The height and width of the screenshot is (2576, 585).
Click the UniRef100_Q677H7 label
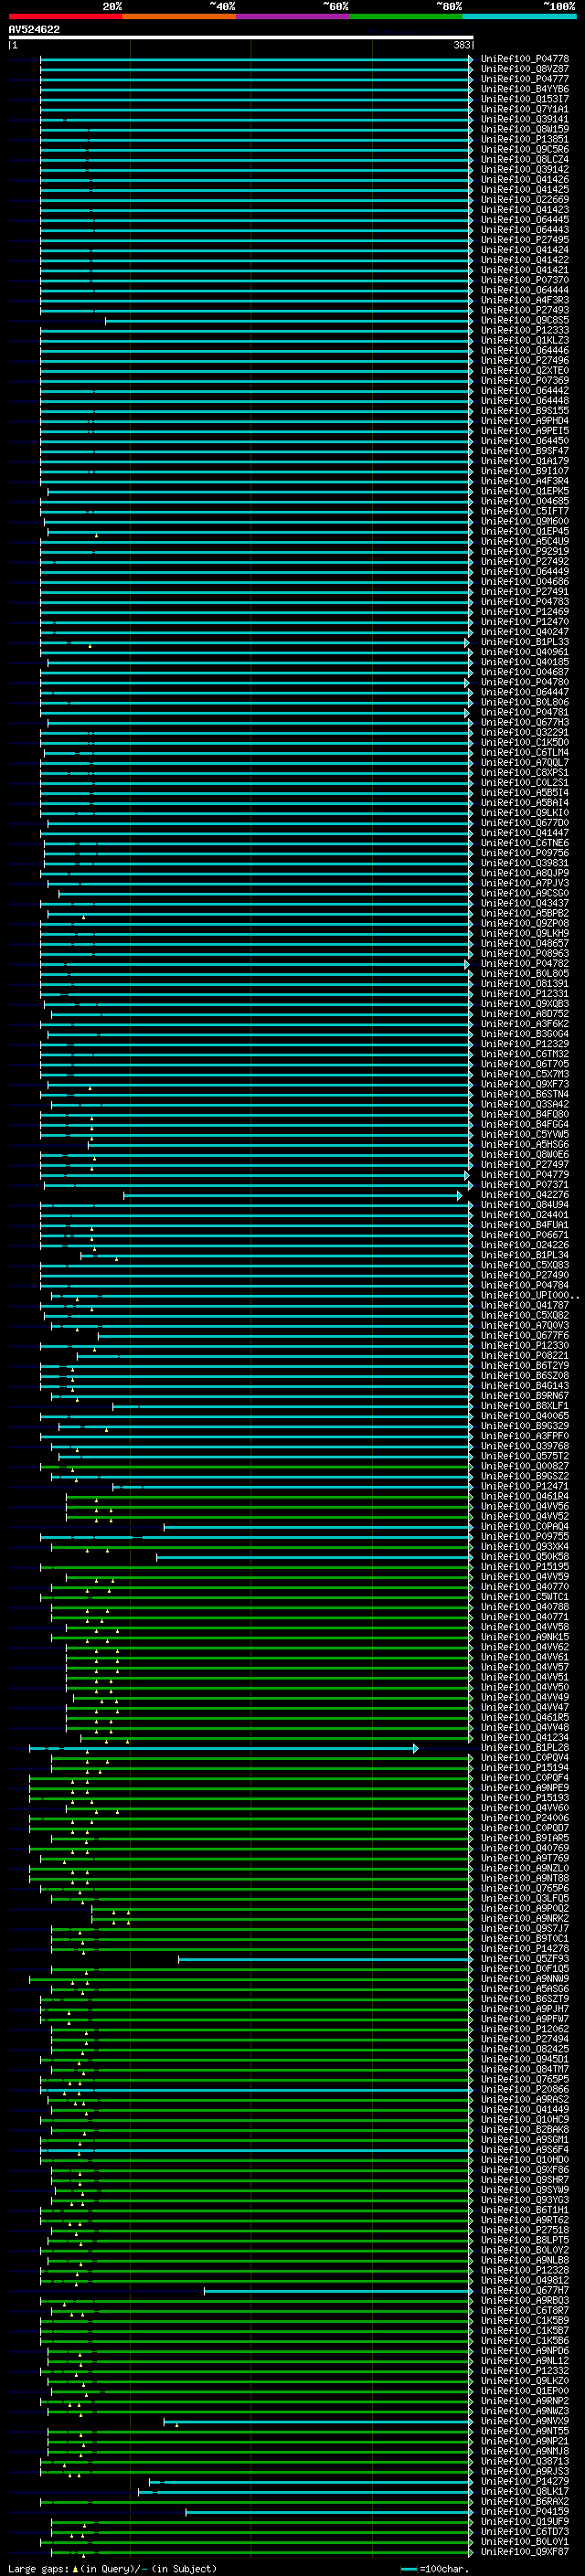click(x=524, y=2291)
